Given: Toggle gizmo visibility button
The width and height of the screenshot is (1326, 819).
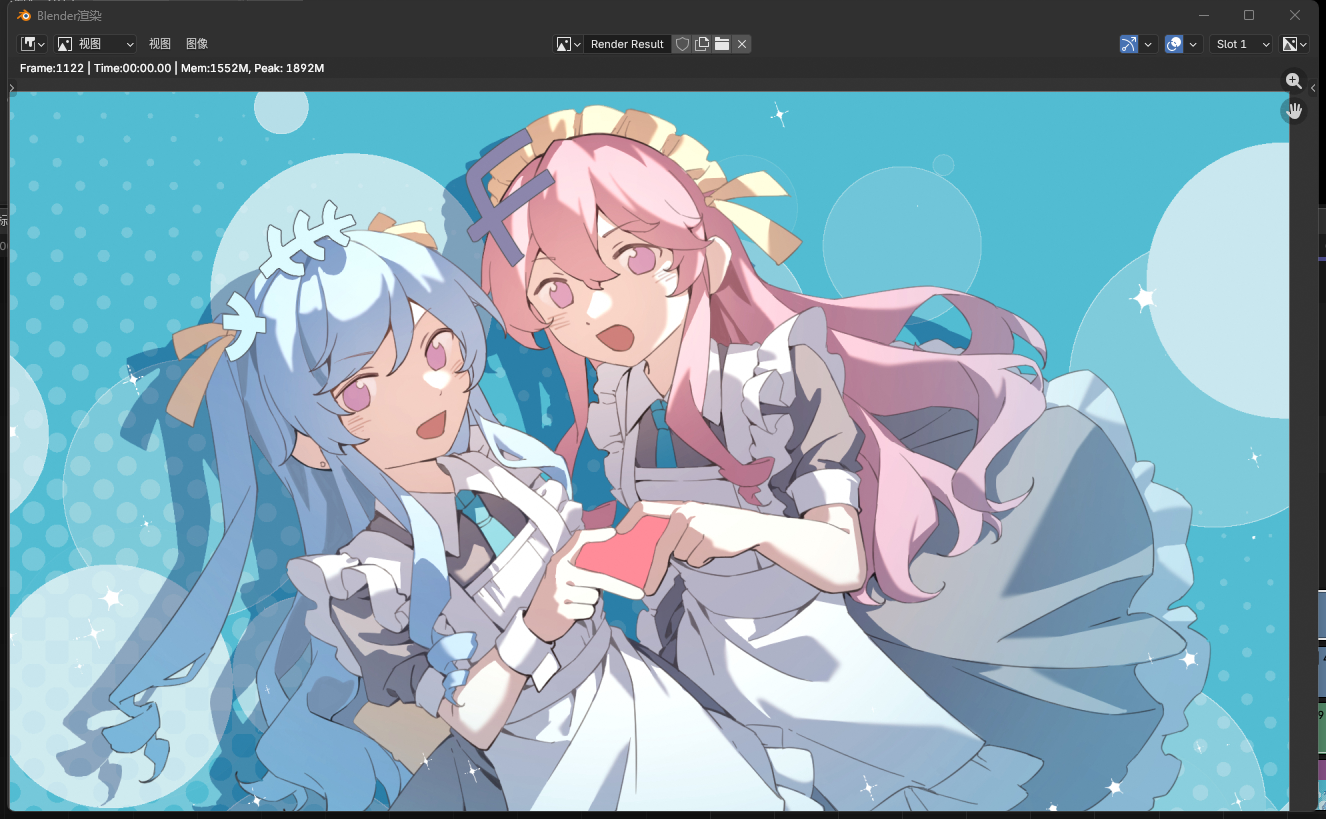Looking at the screenshot, I should tap(1129, 44).
